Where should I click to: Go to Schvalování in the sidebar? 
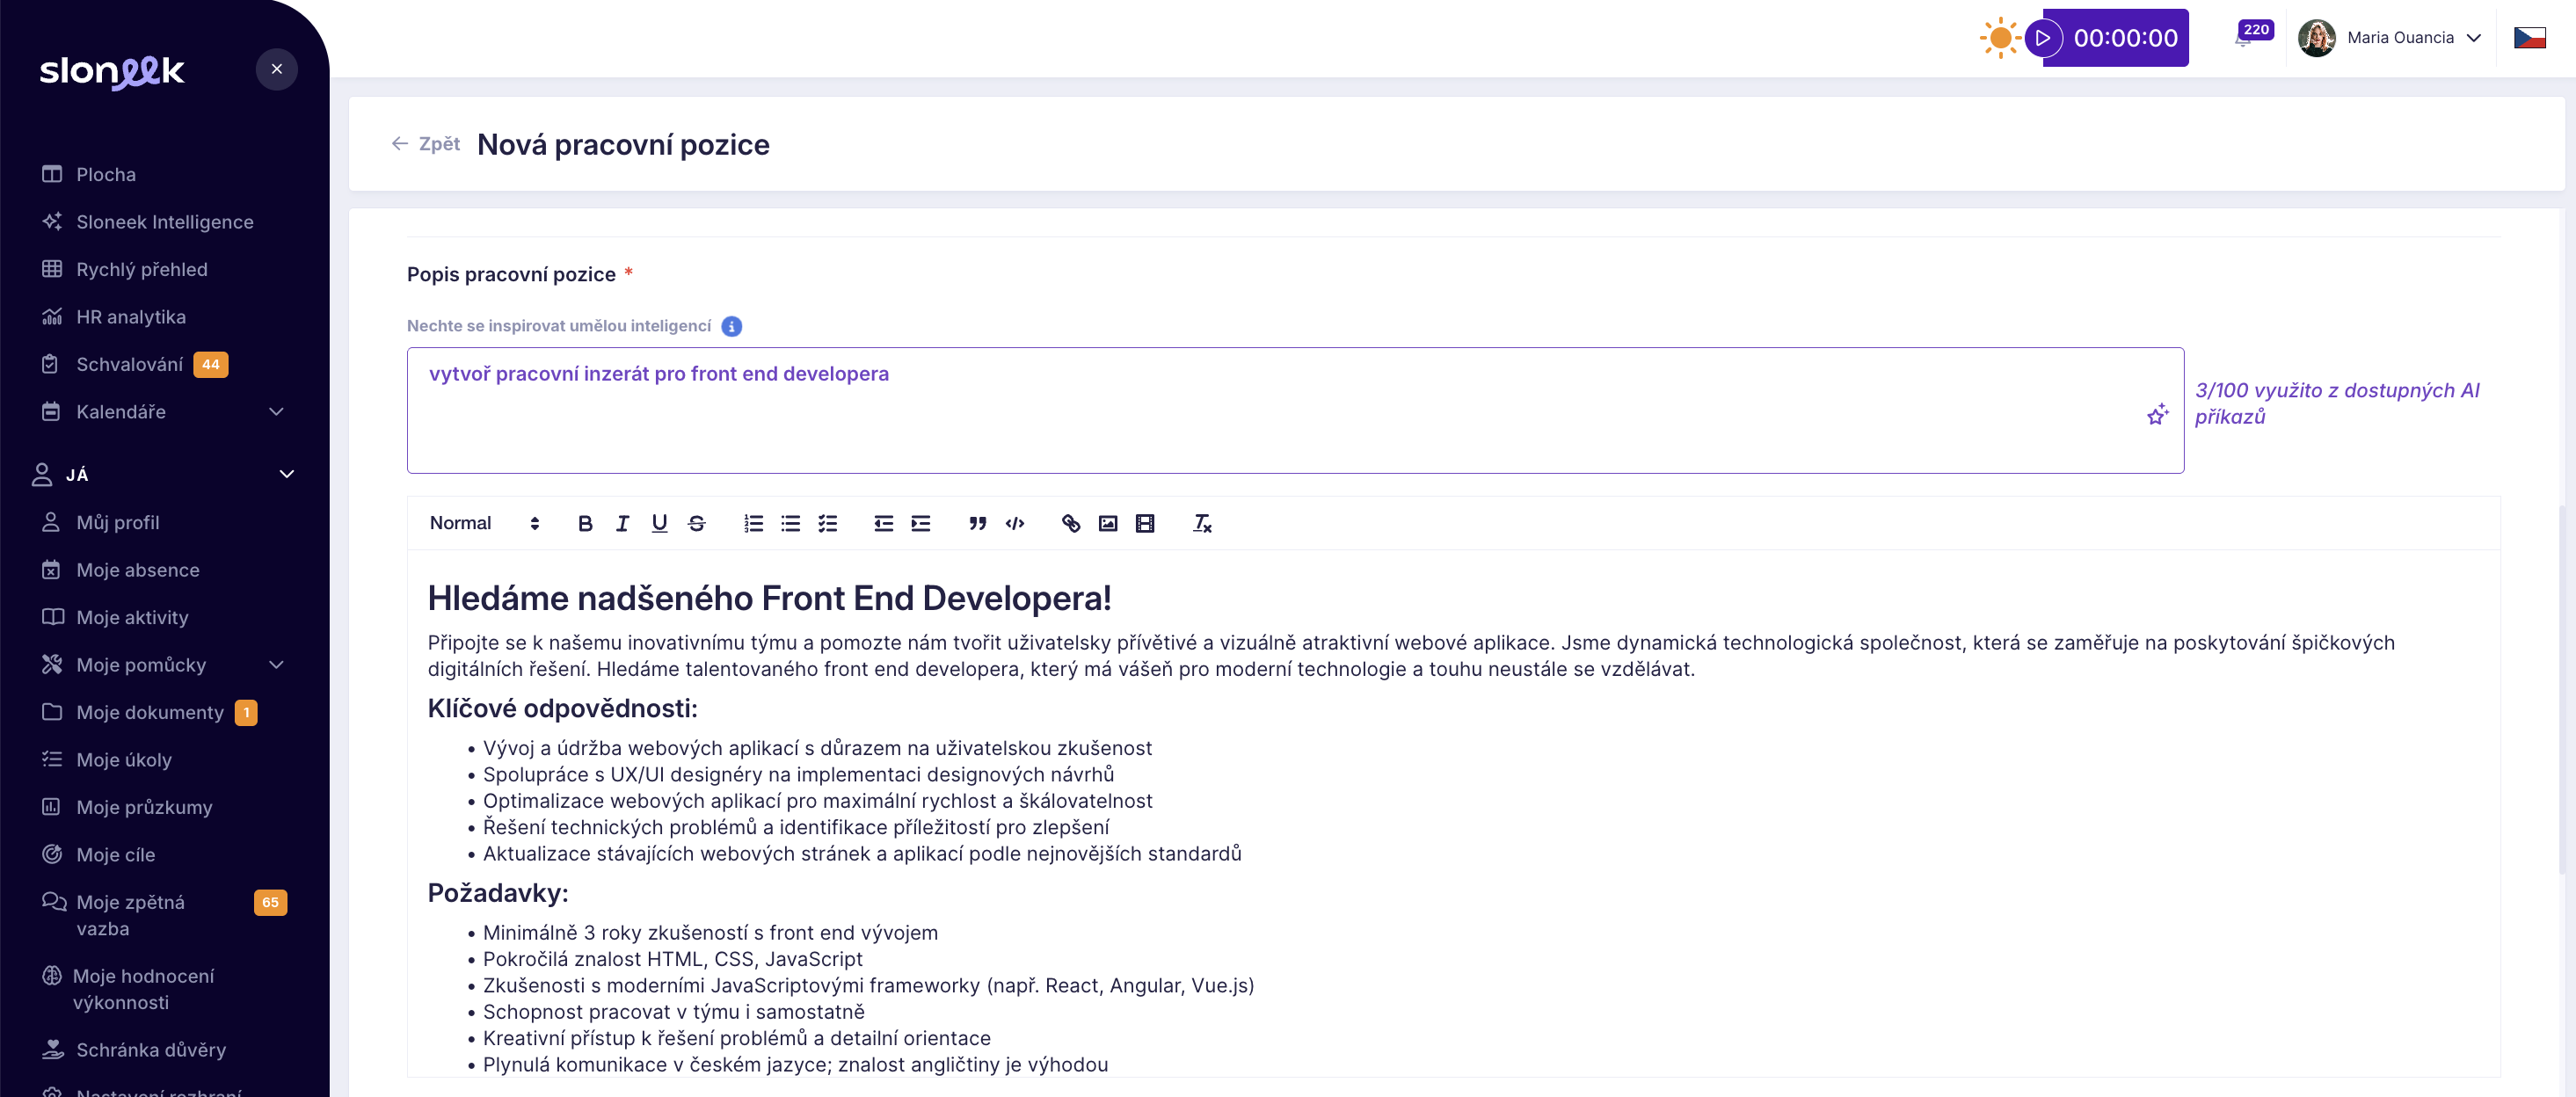coord(129,364)
